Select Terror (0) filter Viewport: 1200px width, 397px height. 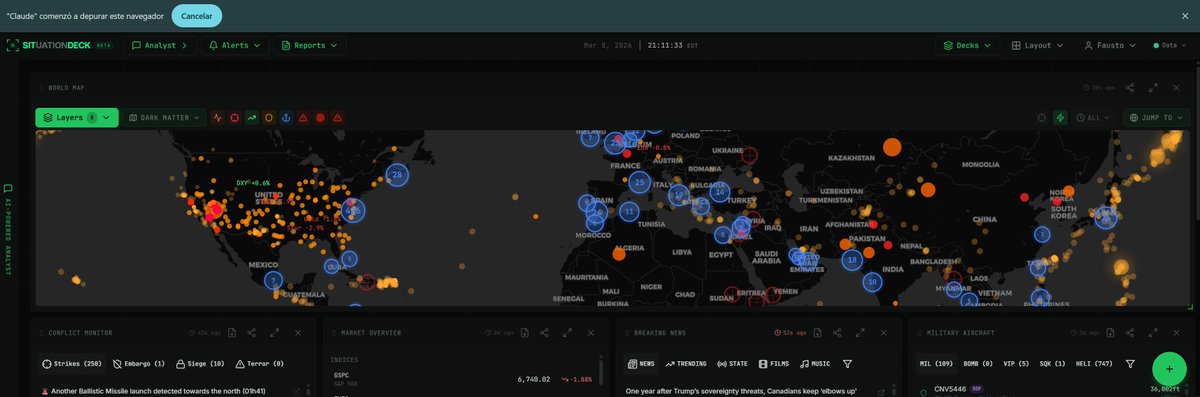(259, 364)
